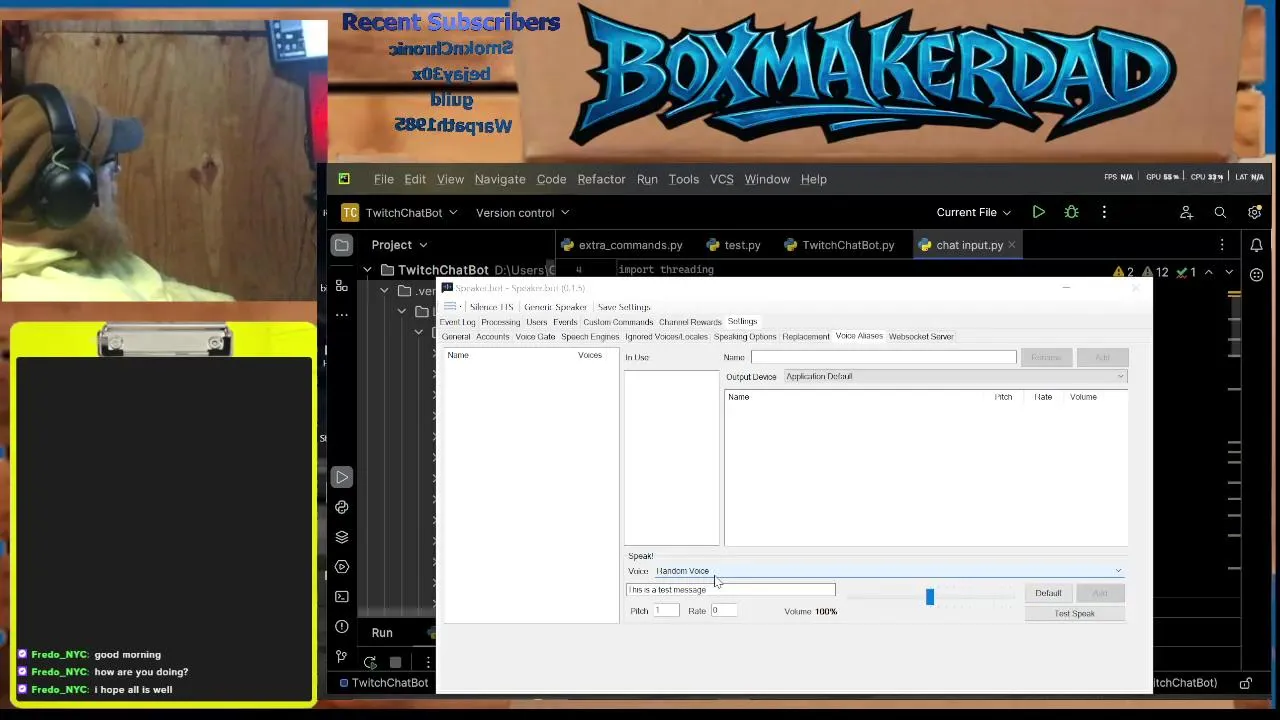Open editor tabs options ellipsis

pyautogui.click(x=1222, y=245)
